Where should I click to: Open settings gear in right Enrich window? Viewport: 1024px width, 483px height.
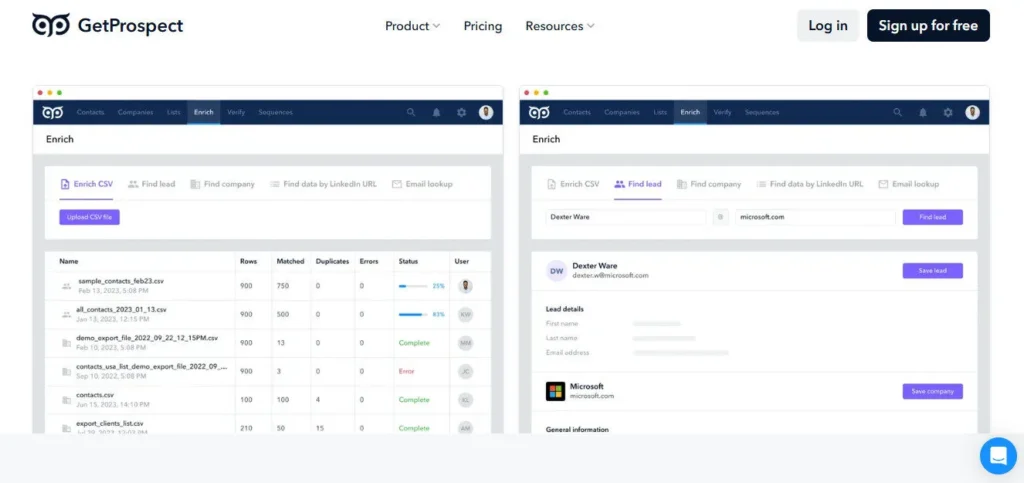tap(948, 112)
